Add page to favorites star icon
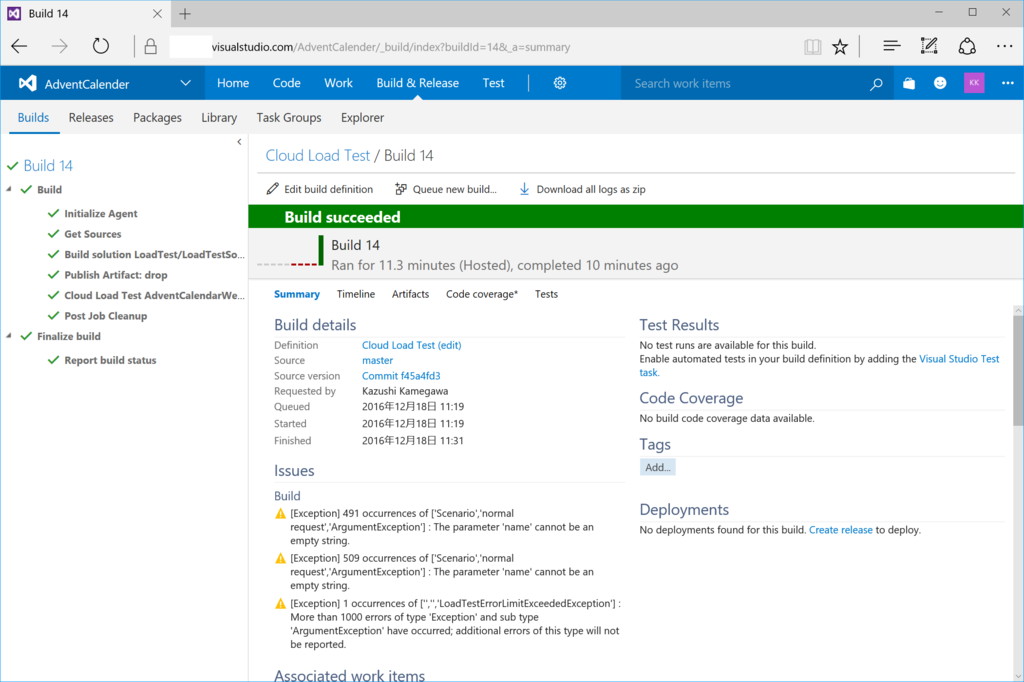1024x682 pixels. (840, 46)
